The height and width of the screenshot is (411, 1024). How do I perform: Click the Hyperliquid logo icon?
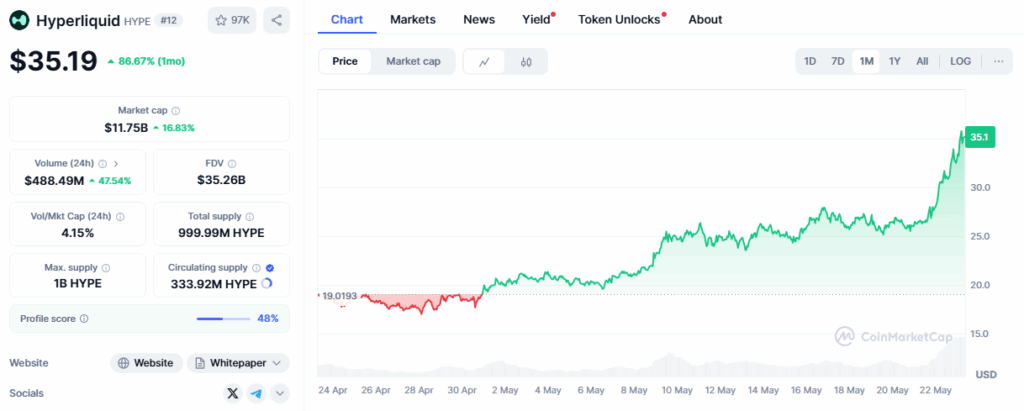[20, 20]
